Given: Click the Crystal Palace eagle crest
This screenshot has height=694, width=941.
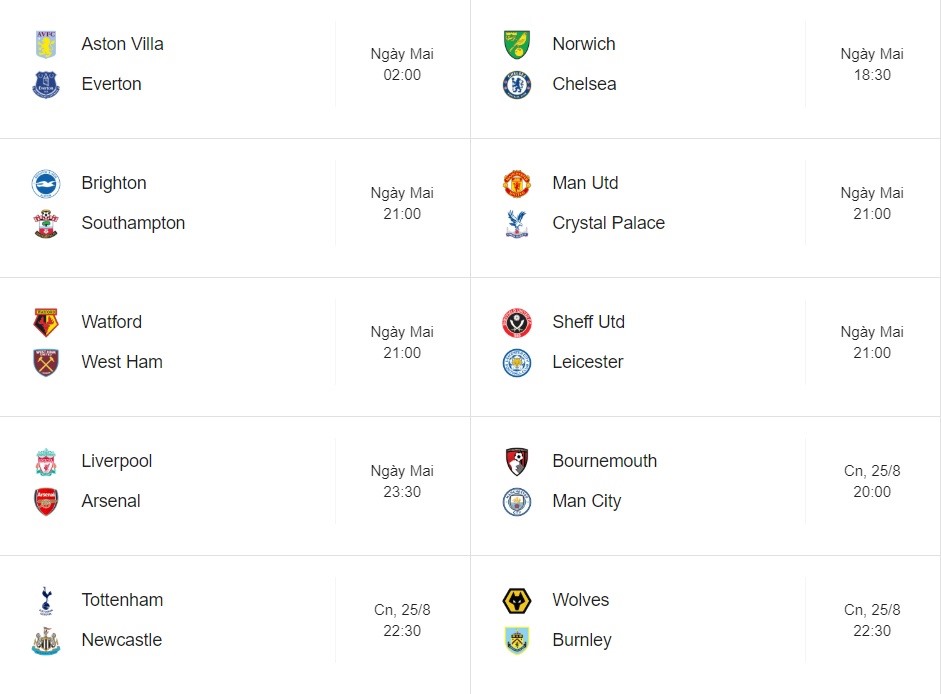Looking at the screenshot, I should [517, 223].
